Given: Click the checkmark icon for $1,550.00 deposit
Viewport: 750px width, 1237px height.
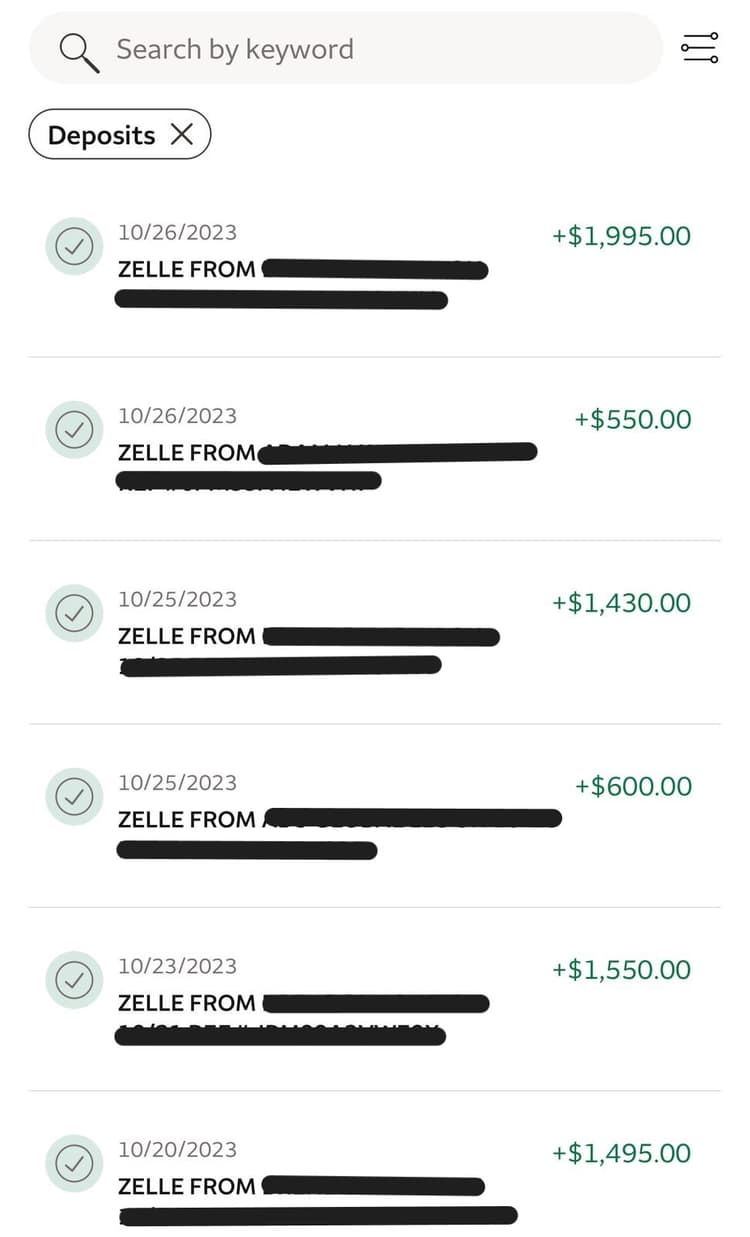Looking at the screenshot, I should pyautogui.click(x=74, y=979).
